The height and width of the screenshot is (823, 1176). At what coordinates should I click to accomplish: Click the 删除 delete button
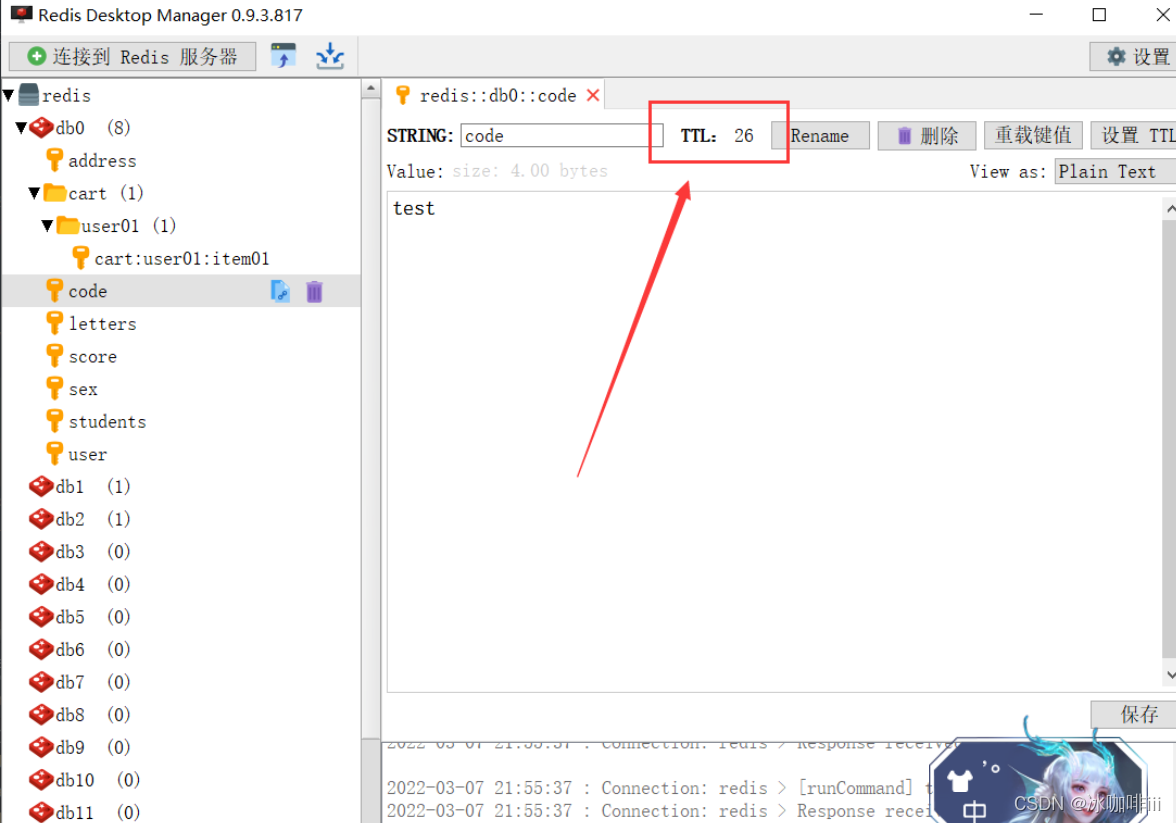point(927,136)
